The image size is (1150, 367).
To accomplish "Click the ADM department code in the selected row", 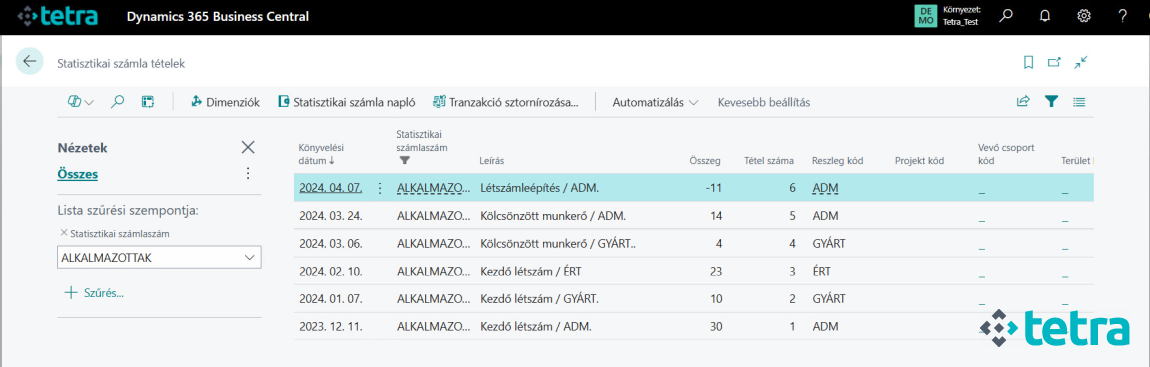I will 825,188.
